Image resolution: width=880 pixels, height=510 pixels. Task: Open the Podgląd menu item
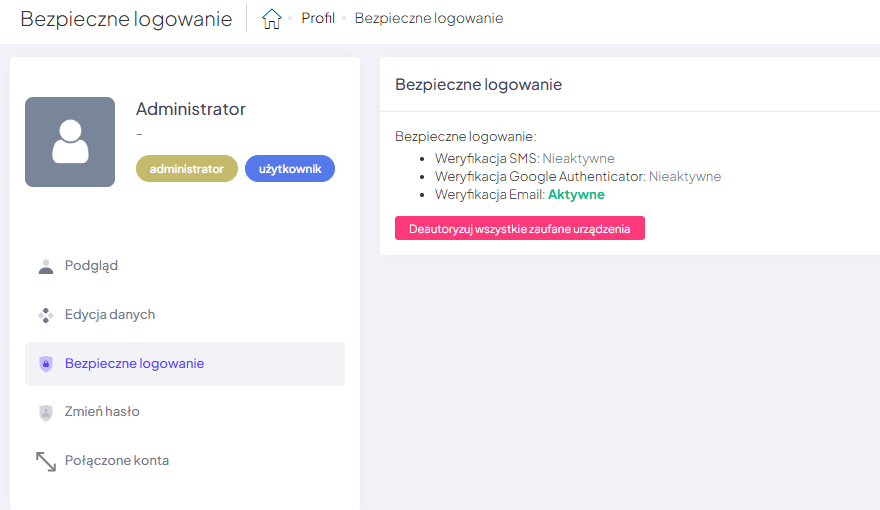(x=91, y=266)
